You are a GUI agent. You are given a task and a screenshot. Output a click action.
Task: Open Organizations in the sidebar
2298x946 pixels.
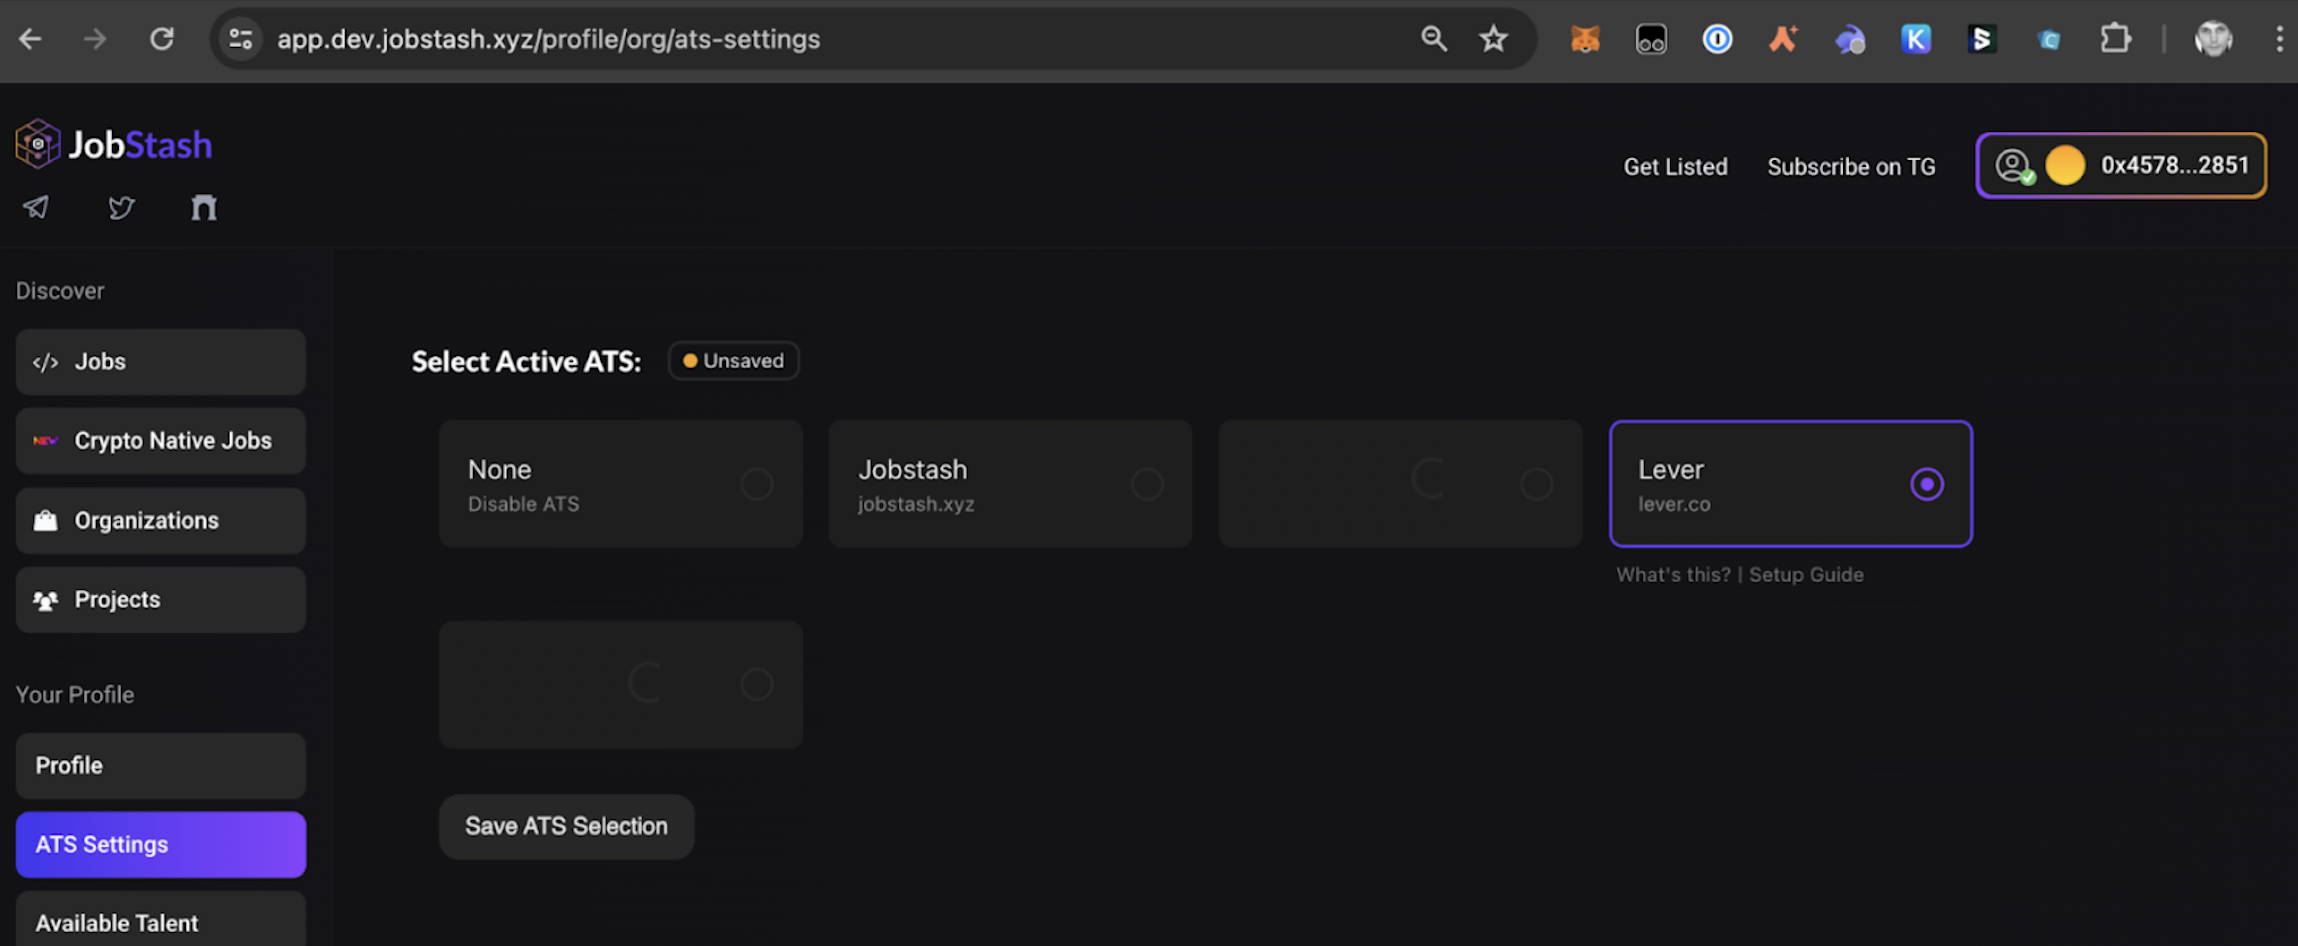point(161,520)
